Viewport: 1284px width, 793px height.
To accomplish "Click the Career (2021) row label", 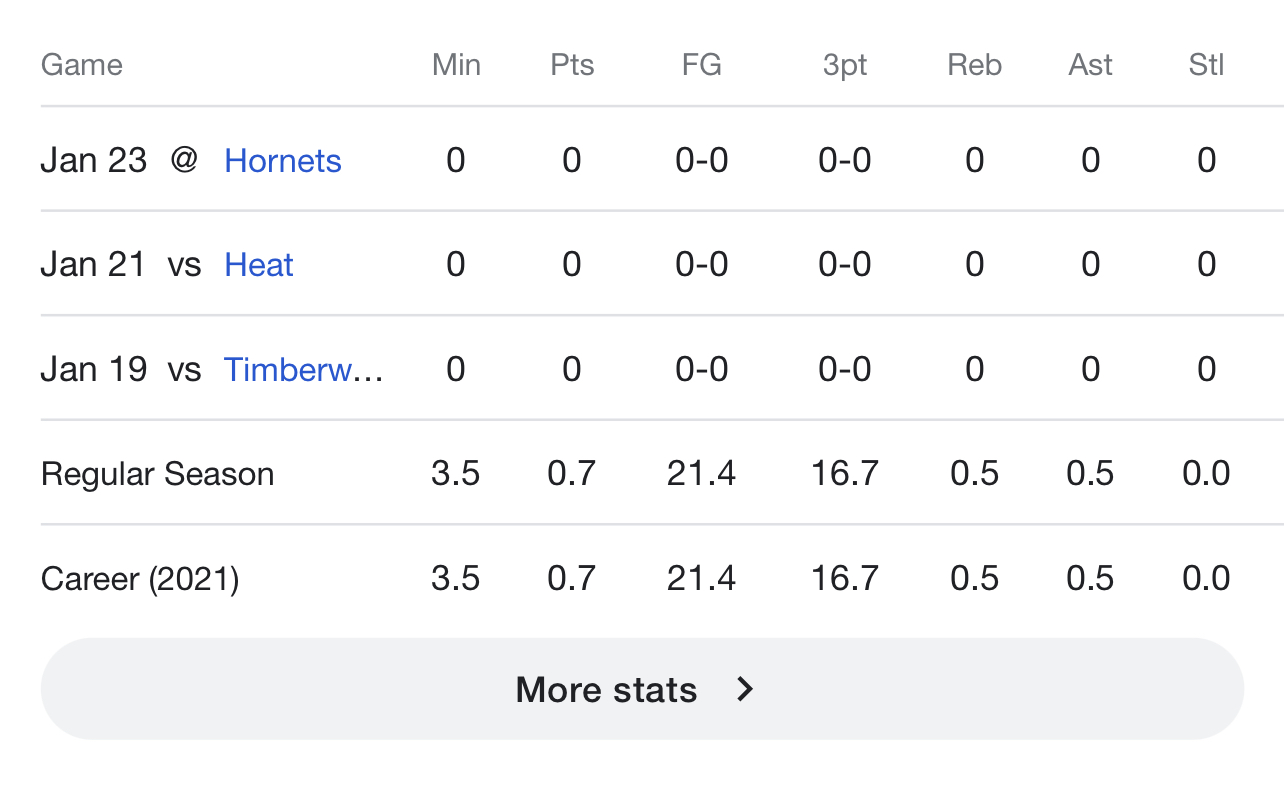I will [140, 578].
